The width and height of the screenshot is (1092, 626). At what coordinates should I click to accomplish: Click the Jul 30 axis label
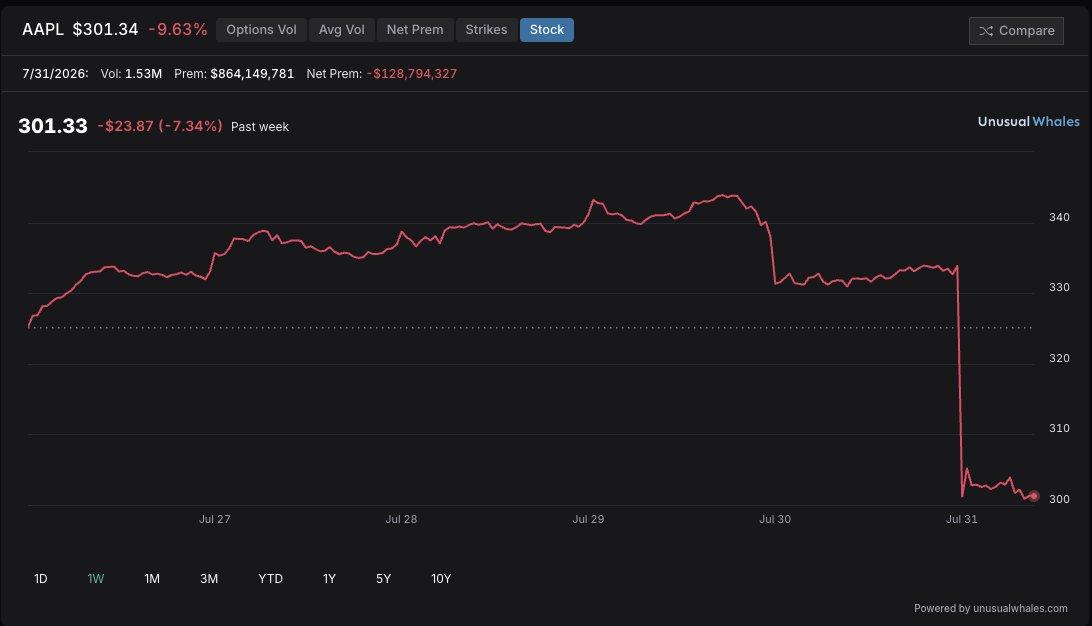[x=774, y=519]
